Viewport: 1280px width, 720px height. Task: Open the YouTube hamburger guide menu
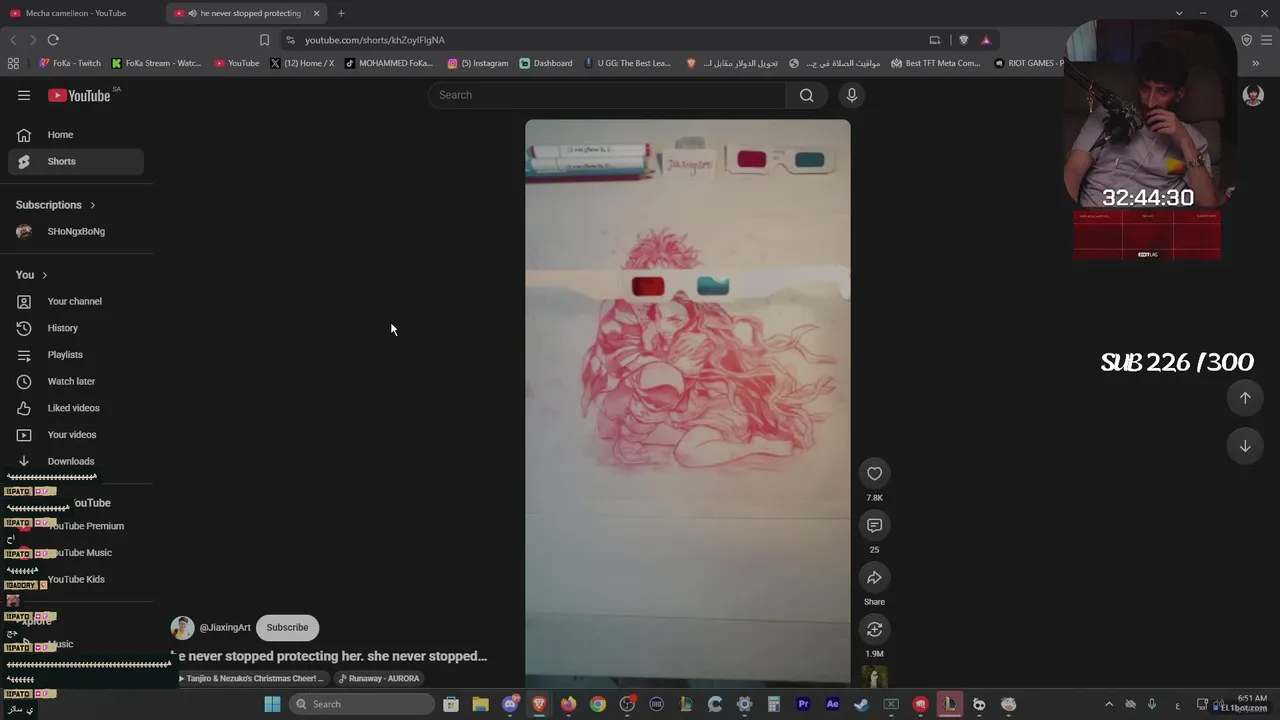[24, 95]
